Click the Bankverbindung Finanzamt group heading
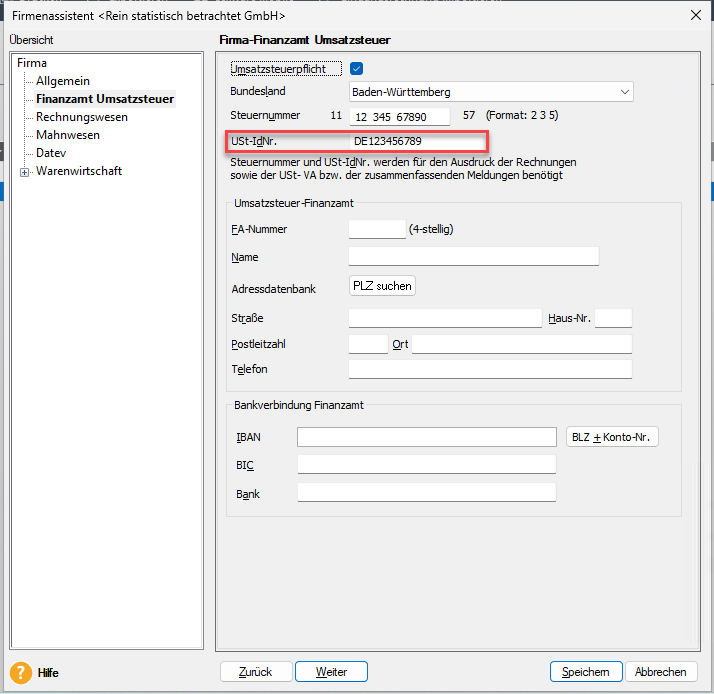The height and width of the screenshot is (694, 714). pyautogui.click(x=299, y=405)
